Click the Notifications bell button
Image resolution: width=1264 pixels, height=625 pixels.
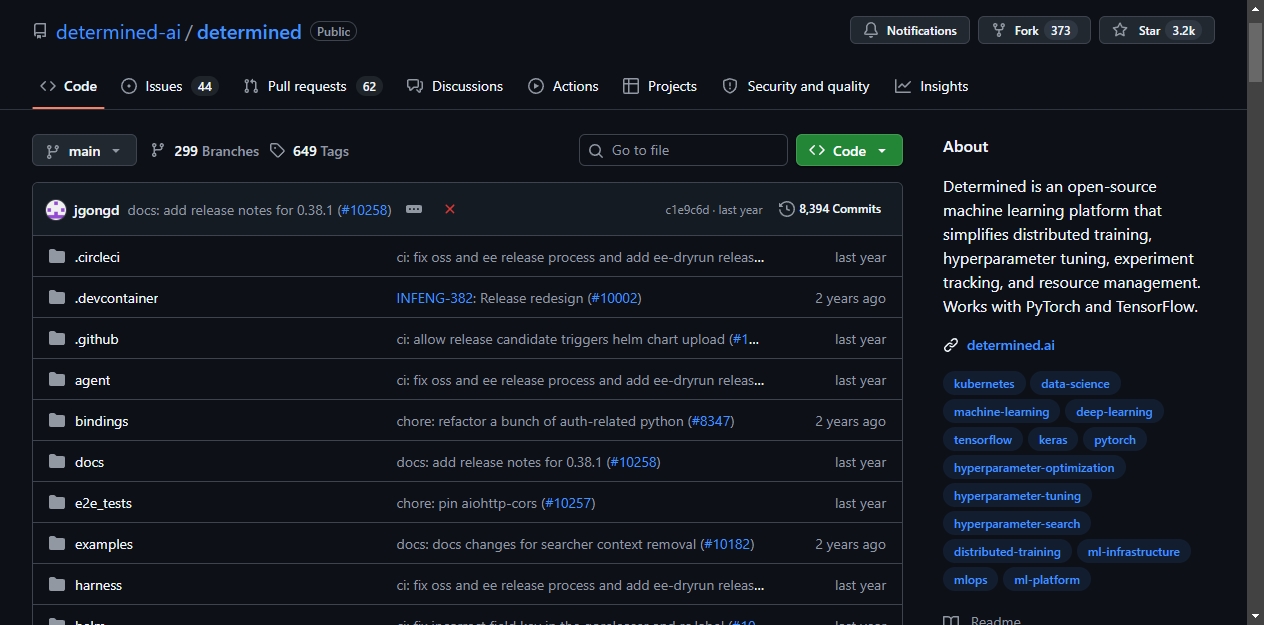[x=910, y=31]
